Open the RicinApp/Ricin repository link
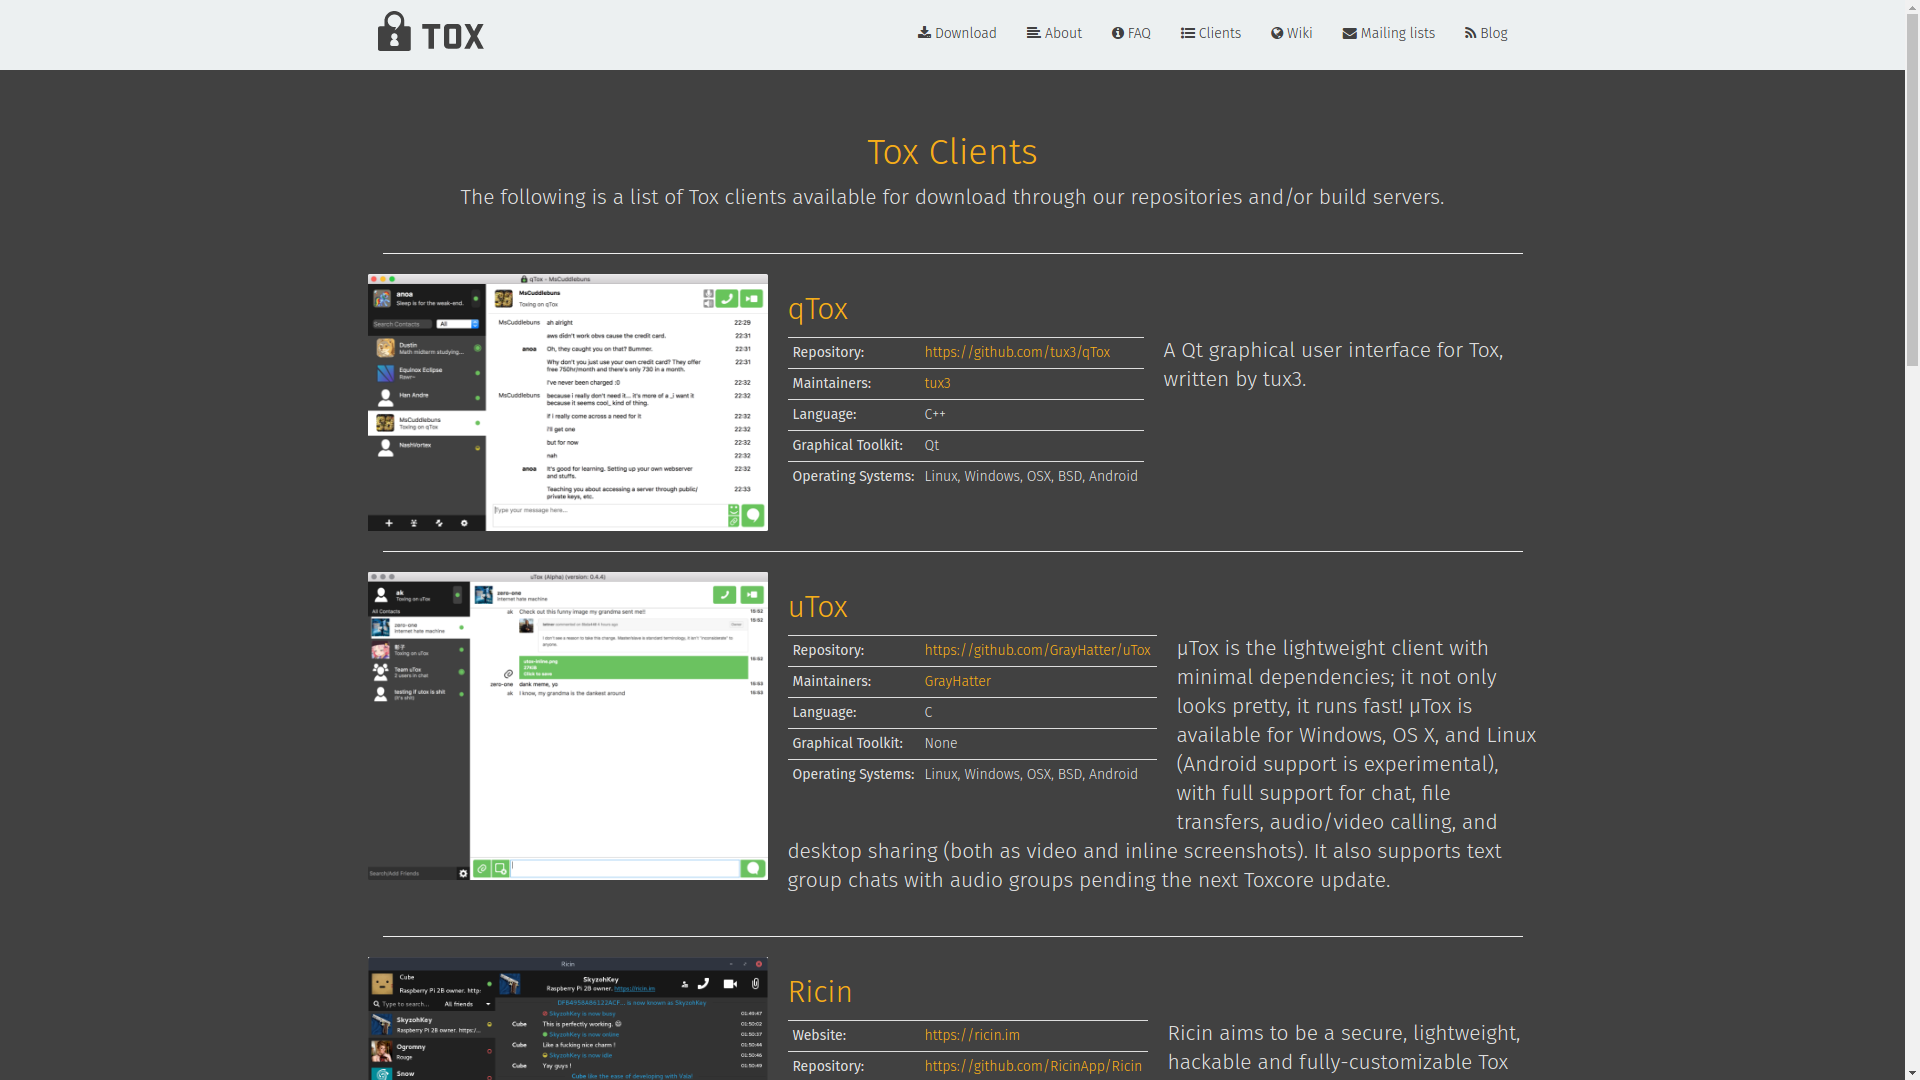 1032,1066
